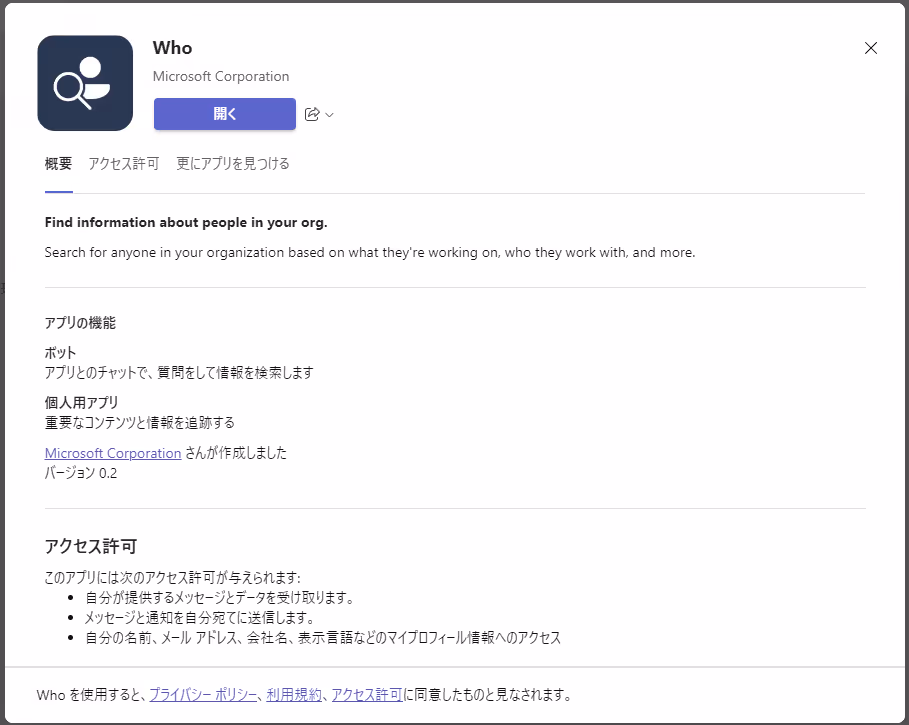909x725 pixels.
Task: Click the 'アプリとのチャットで' bot description
Action: click(x=179, y=372)
